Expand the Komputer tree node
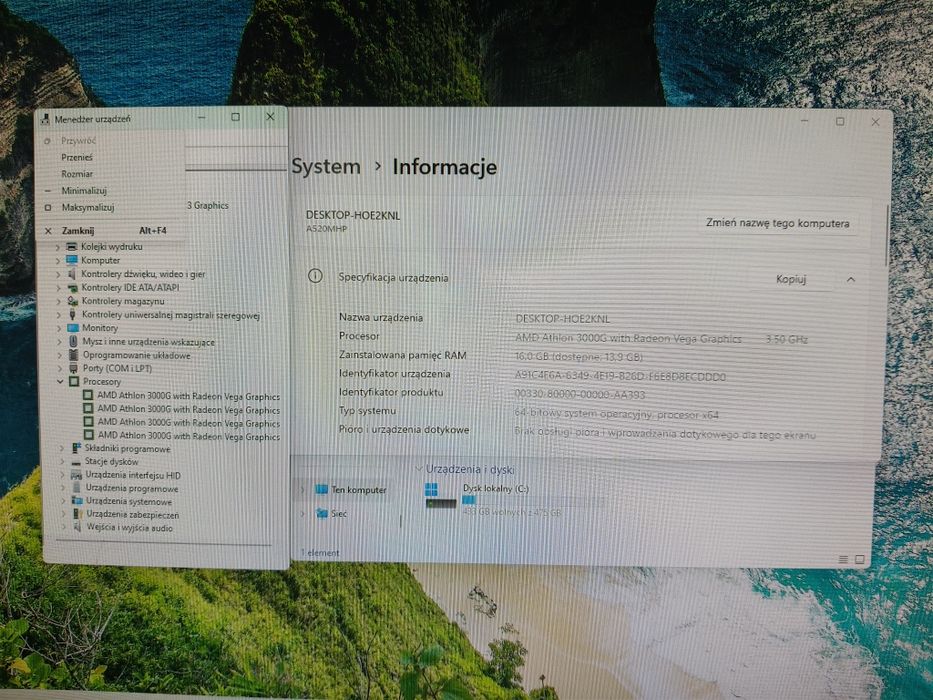The width and height of the screenshot is (933, 700). (58, 261)
